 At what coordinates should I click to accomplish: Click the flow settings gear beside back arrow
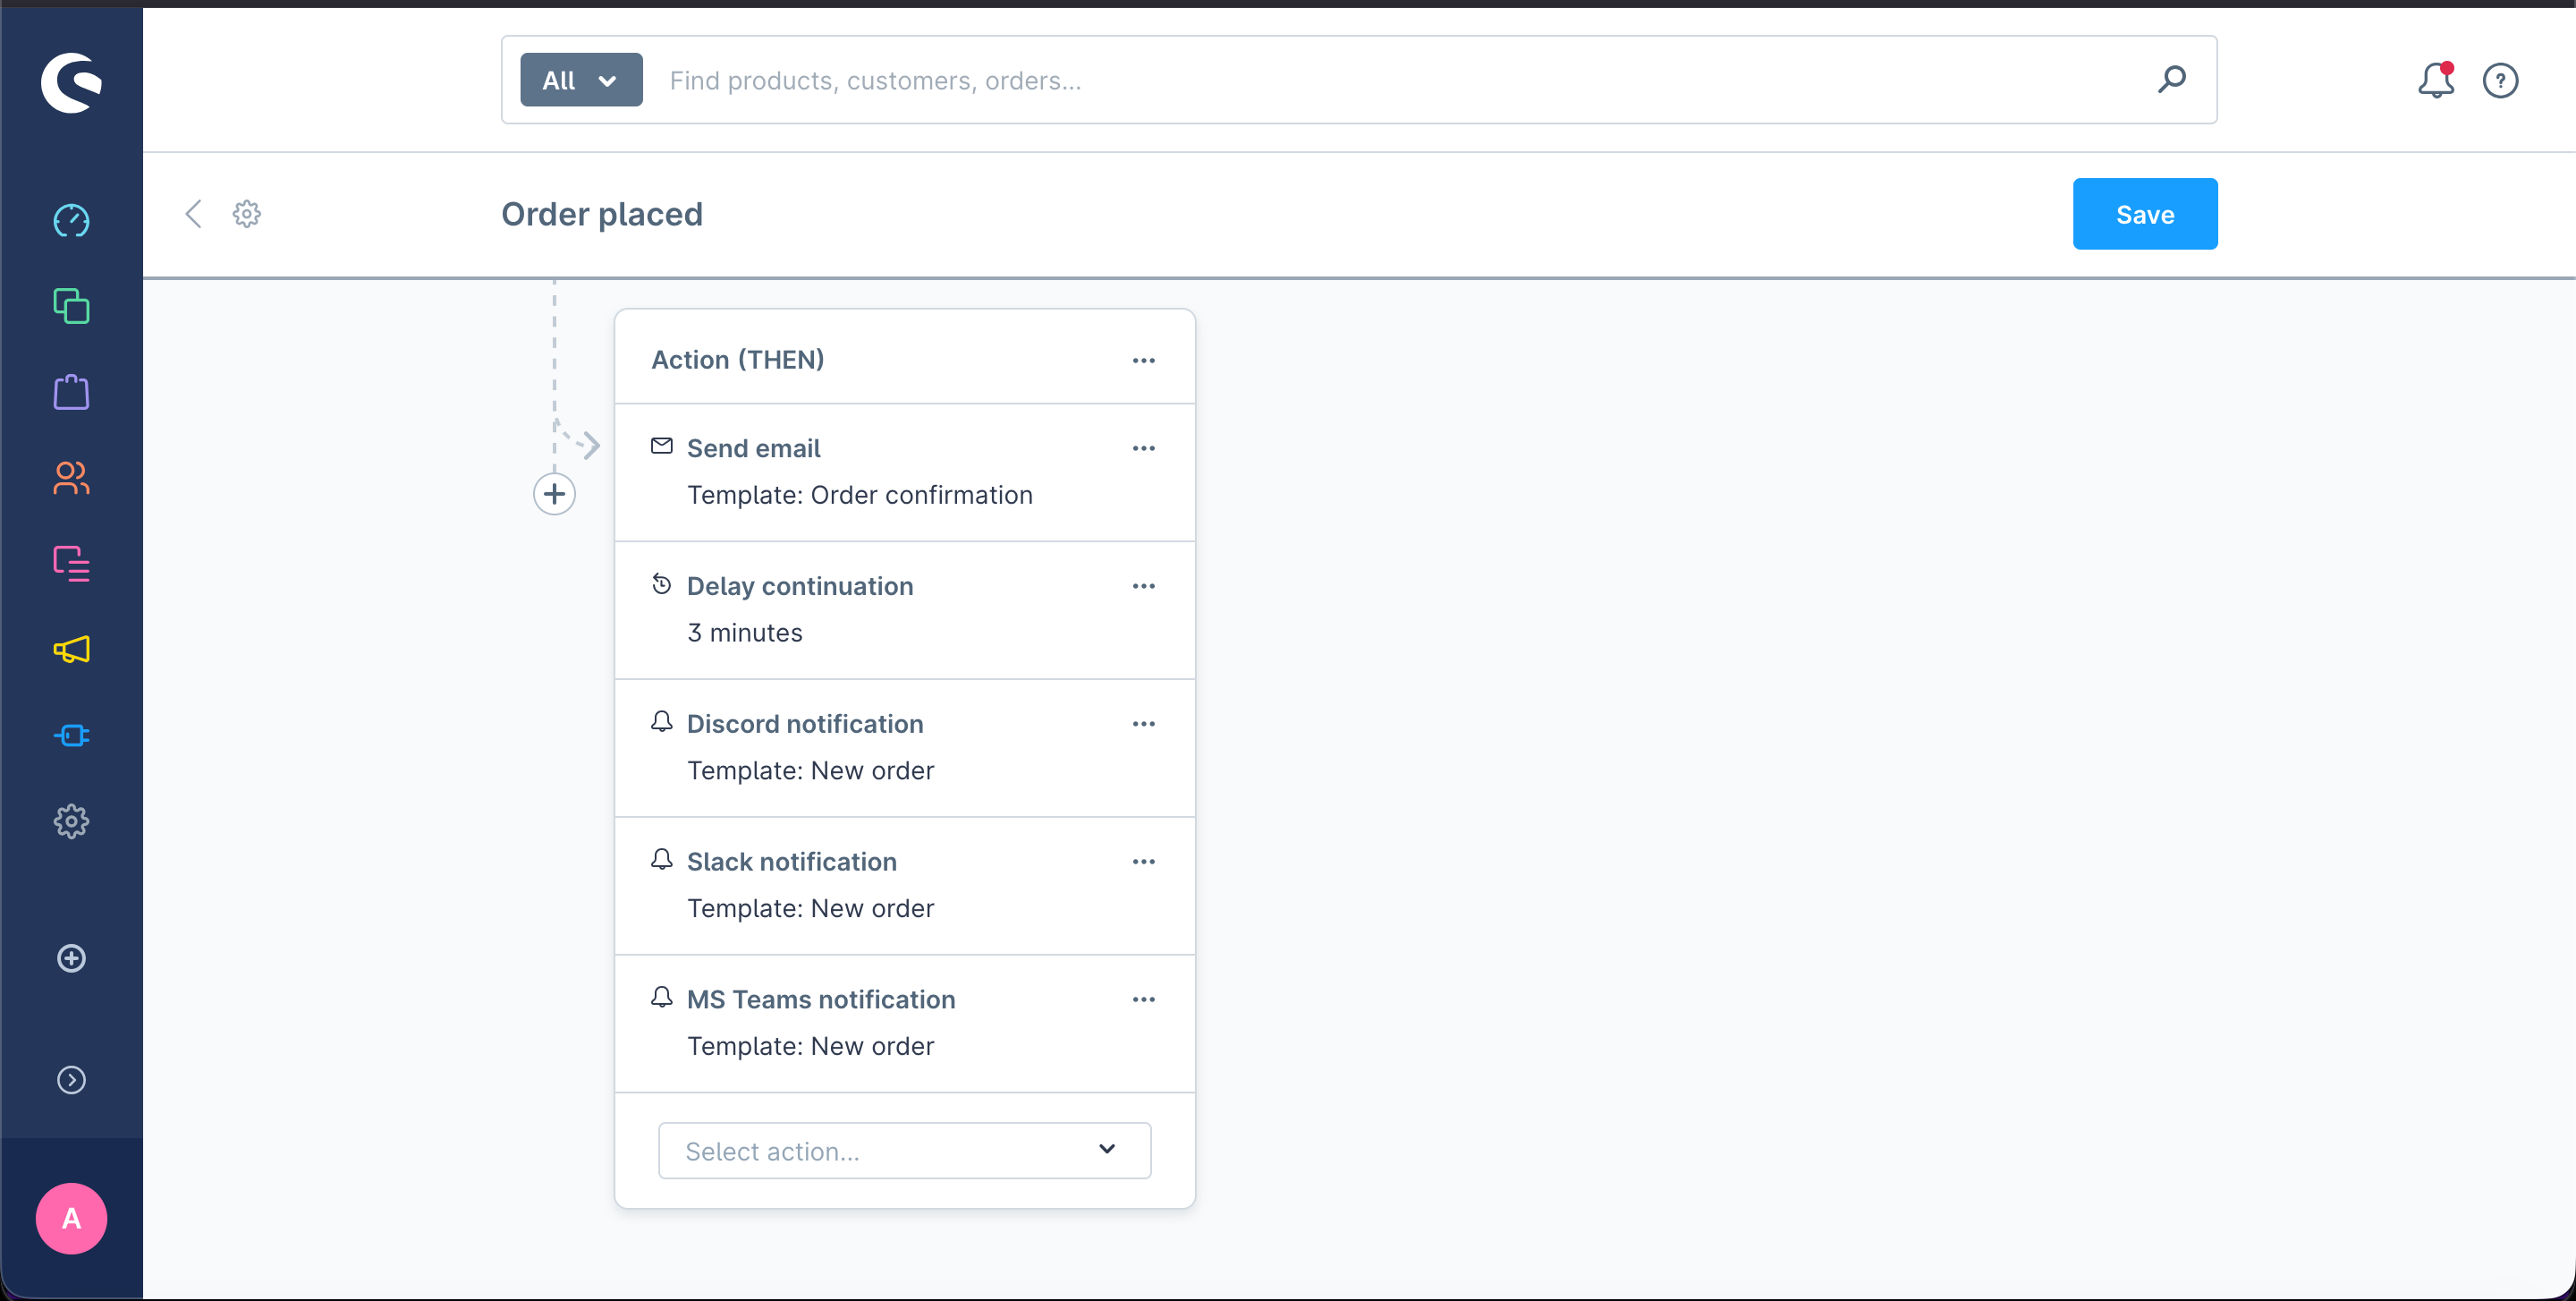coord(247,214)
